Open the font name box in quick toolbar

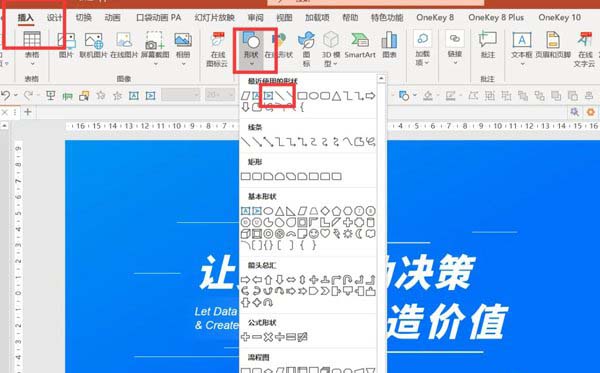[x=181, y=95]
